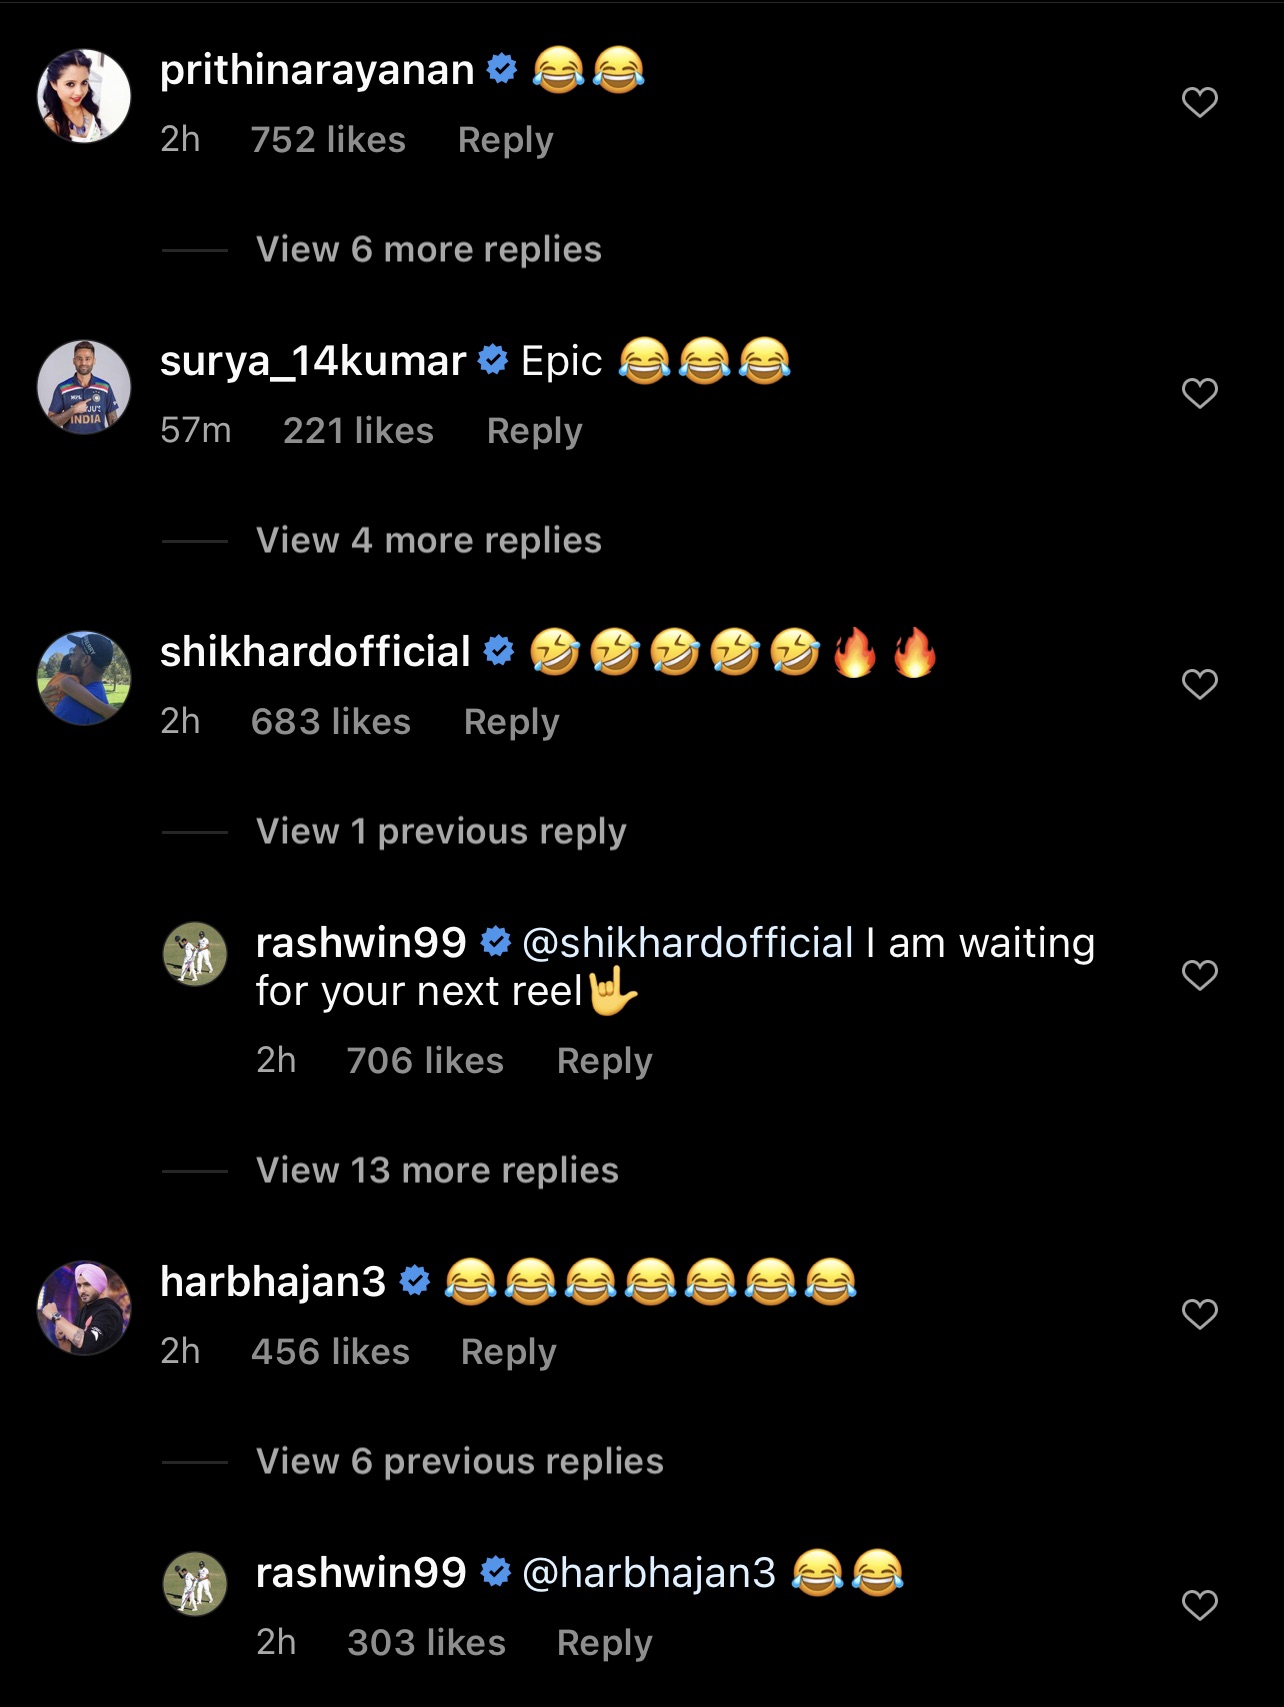Like prithinarayanan's comment with the heart
Screen dimensions: 1284x1707
click(1199, 102)
